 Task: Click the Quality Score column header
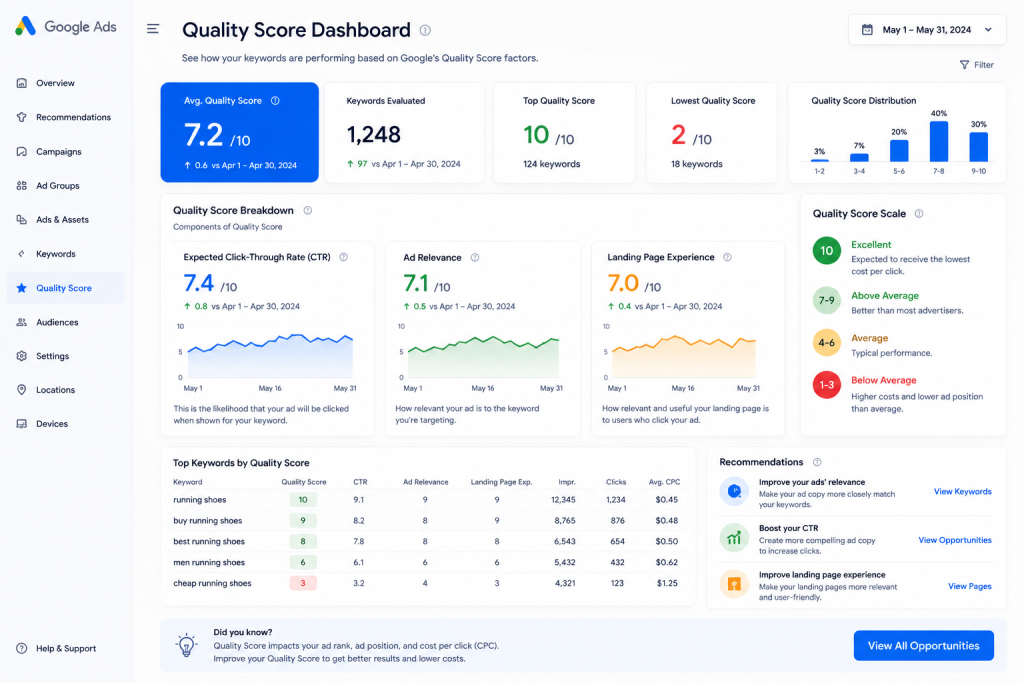(303, 482)
